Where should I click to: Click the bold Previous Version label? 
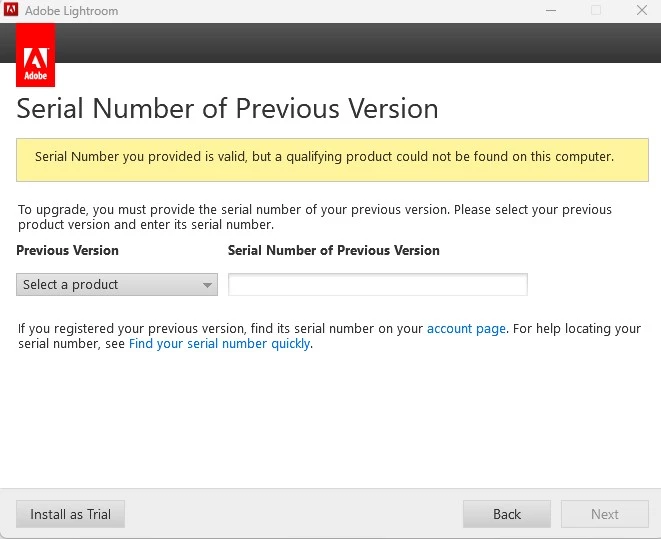pyautogui.click(x=67, y=250)
